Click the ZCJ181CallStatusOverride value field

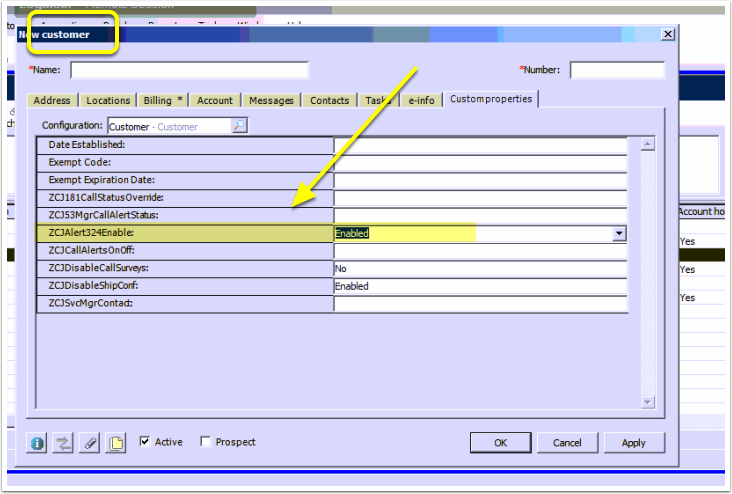pos(481,198)
